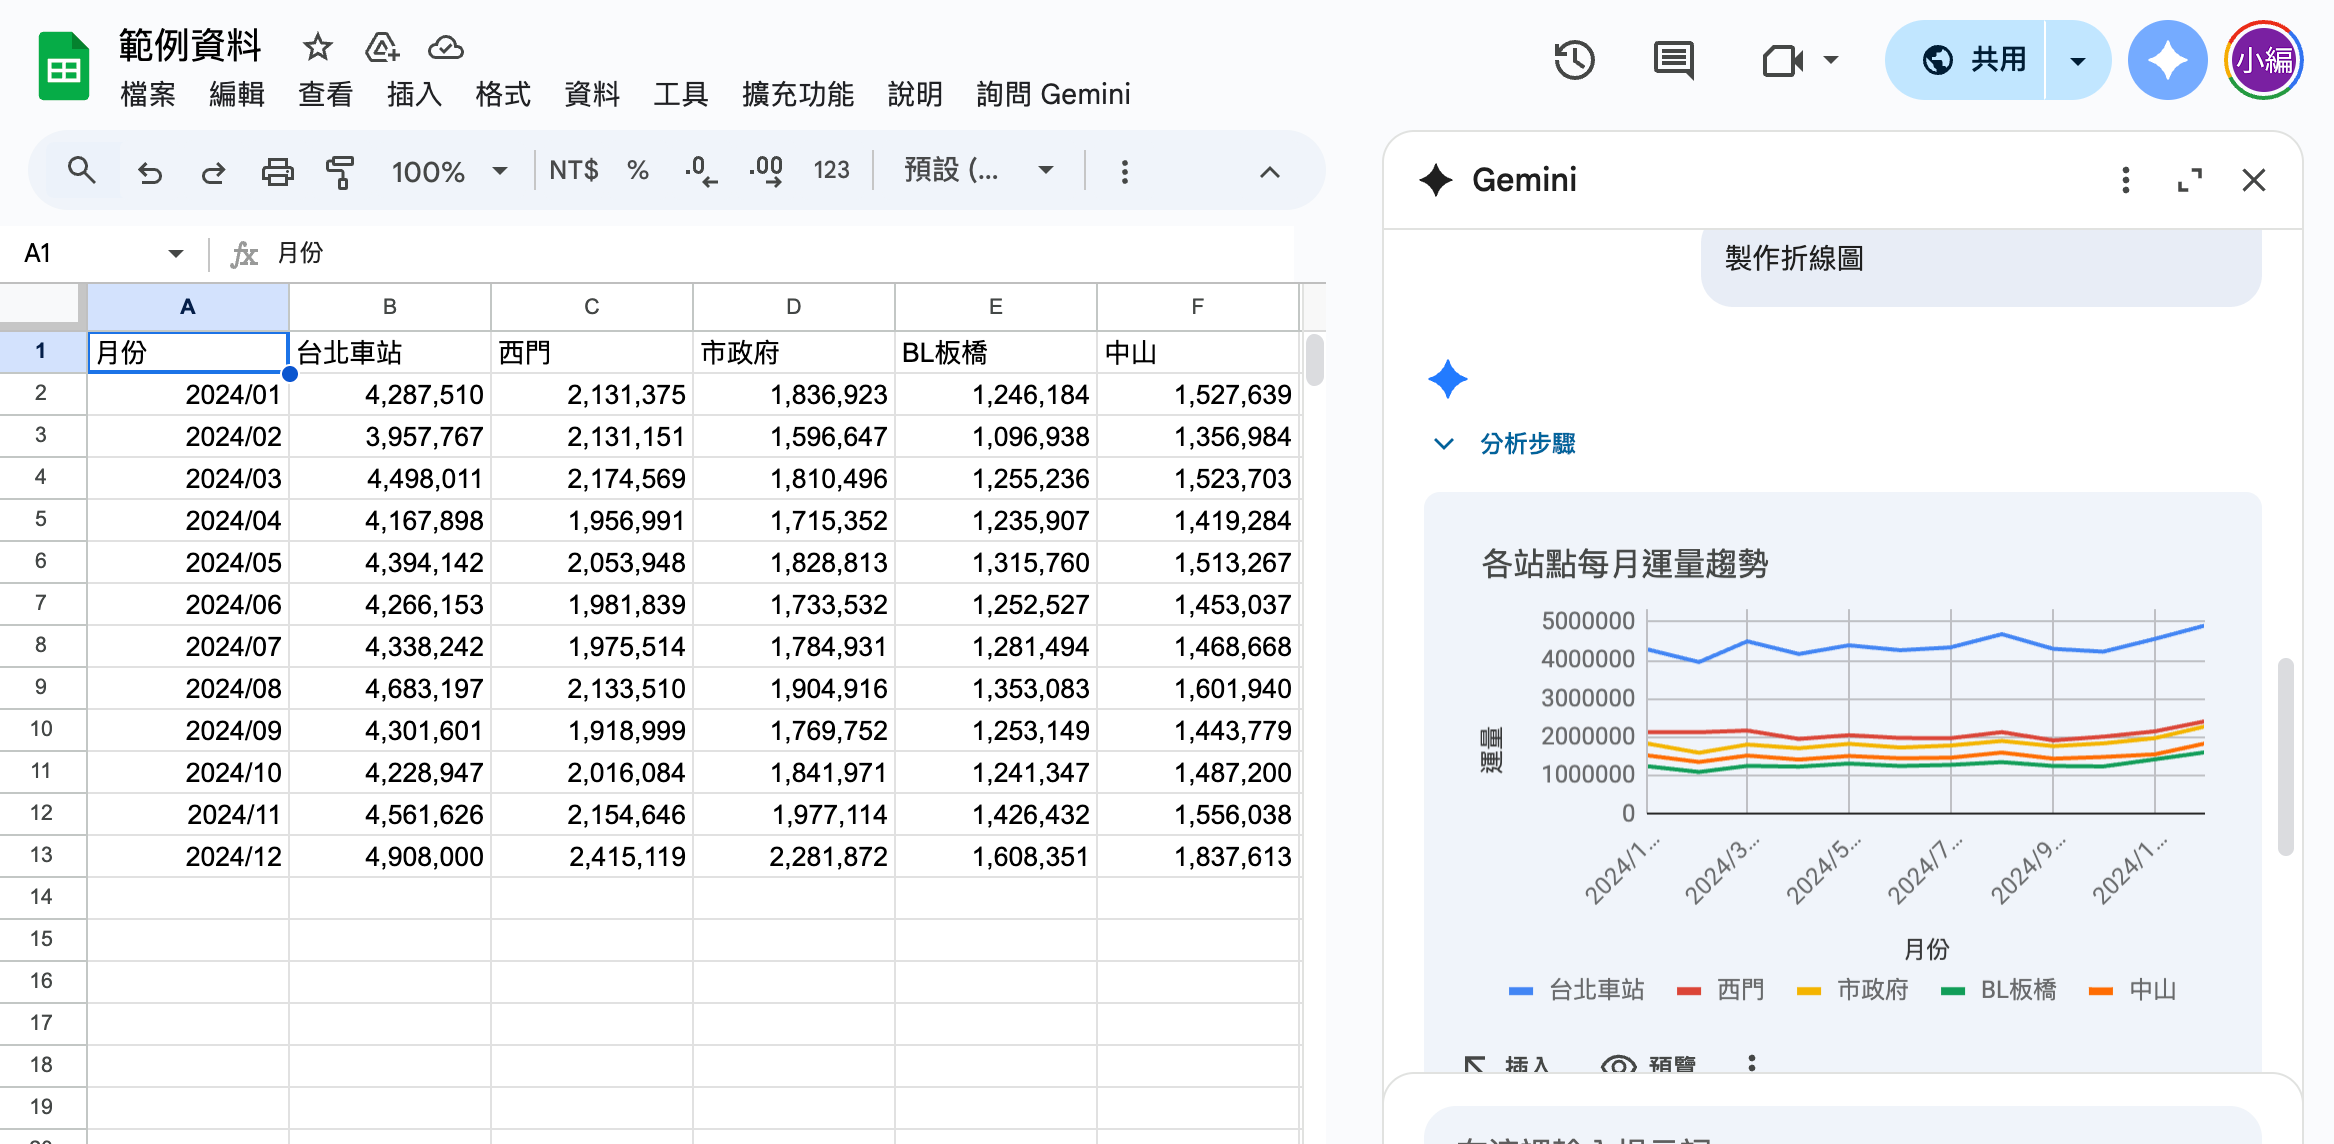Open version history clock icon
Screen dimensions: 2334x1144
pyautogui.click(x=1573, y=60)
